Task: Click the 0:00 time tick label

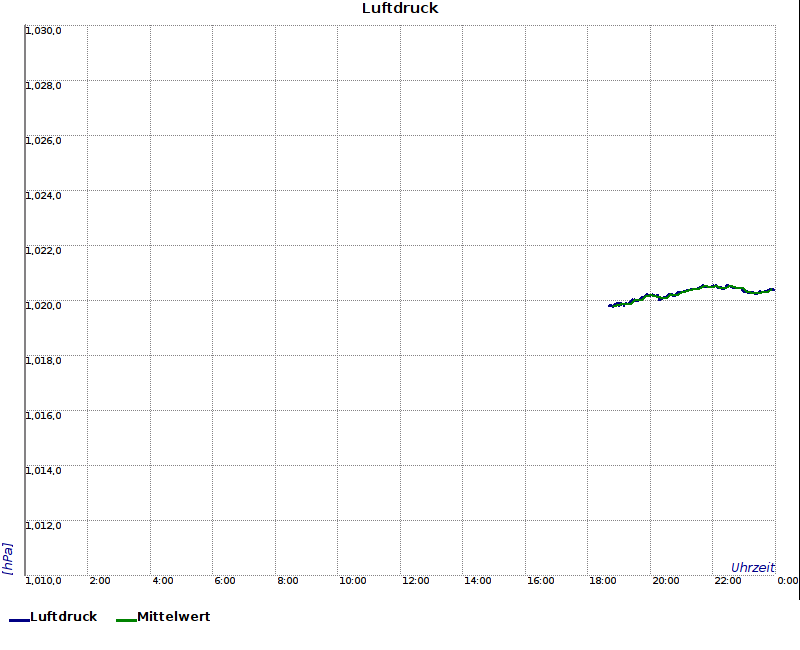Action: (788, 581)
